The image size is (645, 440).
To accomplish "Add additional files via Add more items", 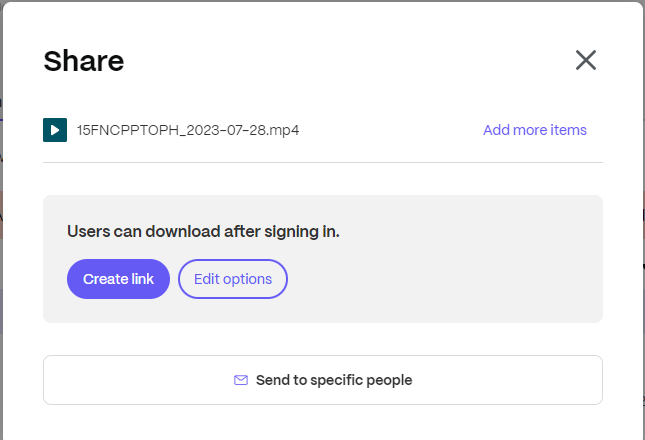I will 535,130.
